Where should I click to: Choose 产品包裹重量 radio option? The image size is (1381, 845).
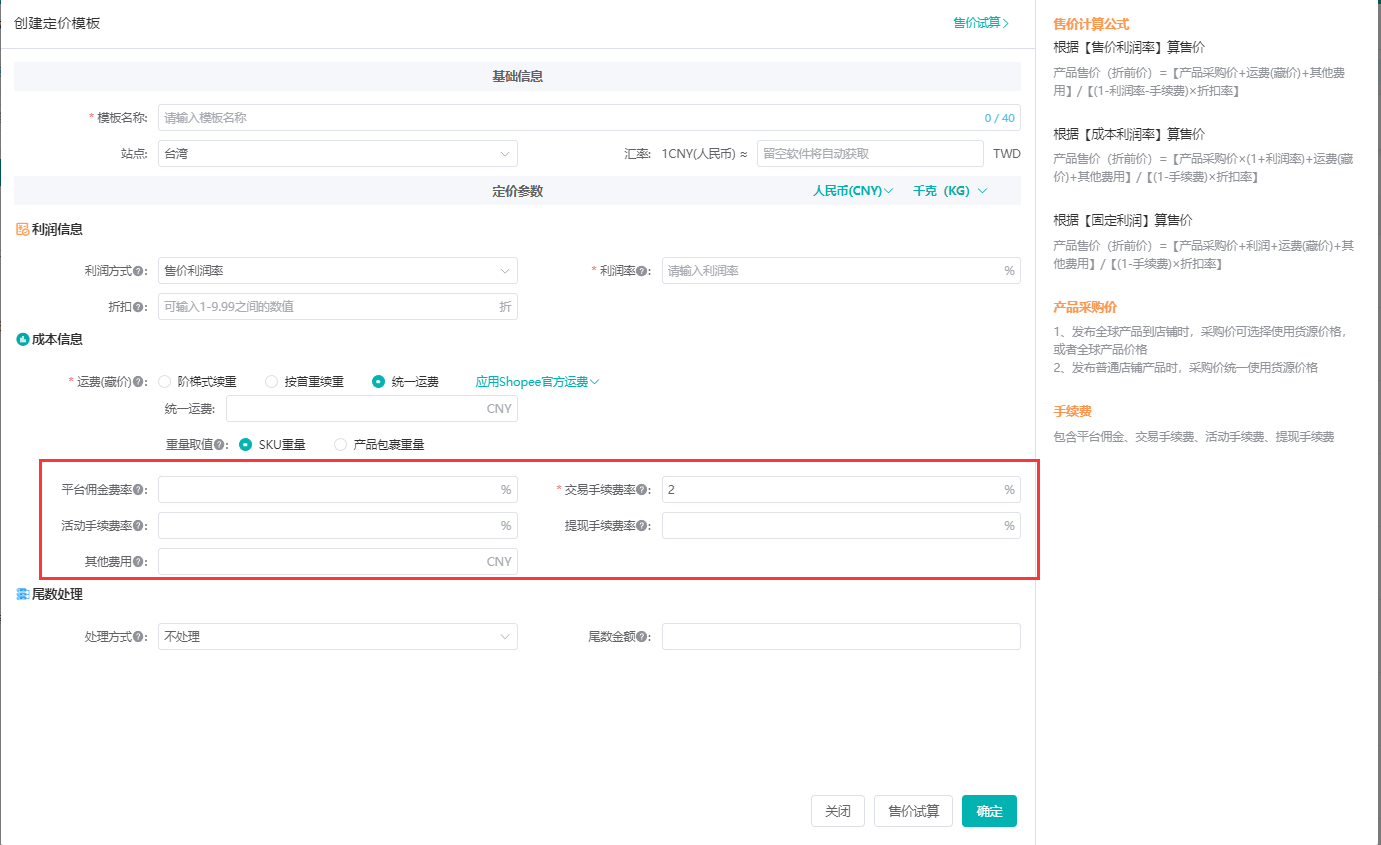(x=341, y=445)
